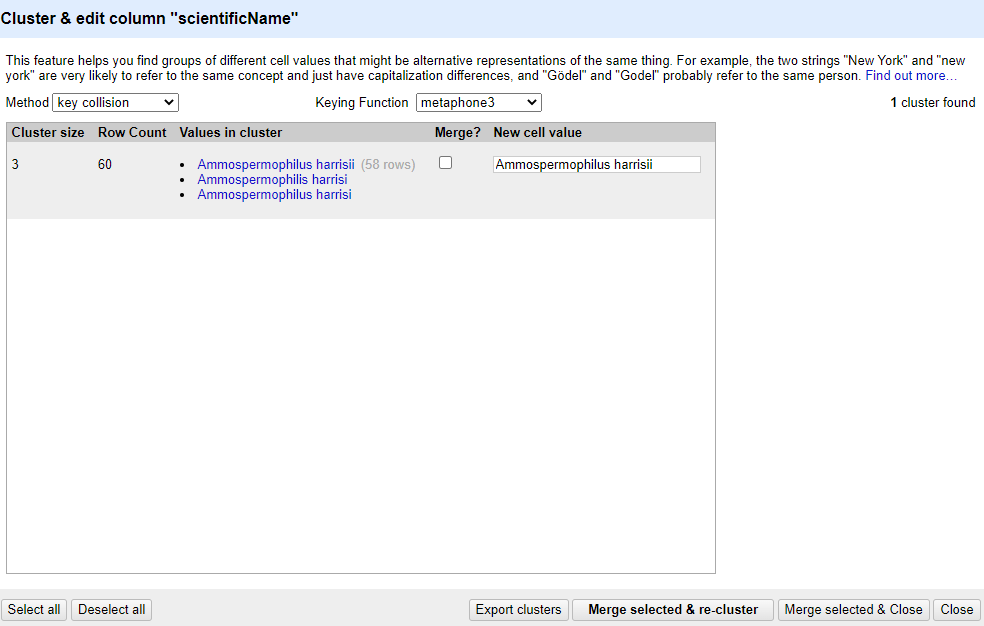Select the value Ammospermophilus harrisi
This screenshot has height=626, width=984.
click(273, 194)
